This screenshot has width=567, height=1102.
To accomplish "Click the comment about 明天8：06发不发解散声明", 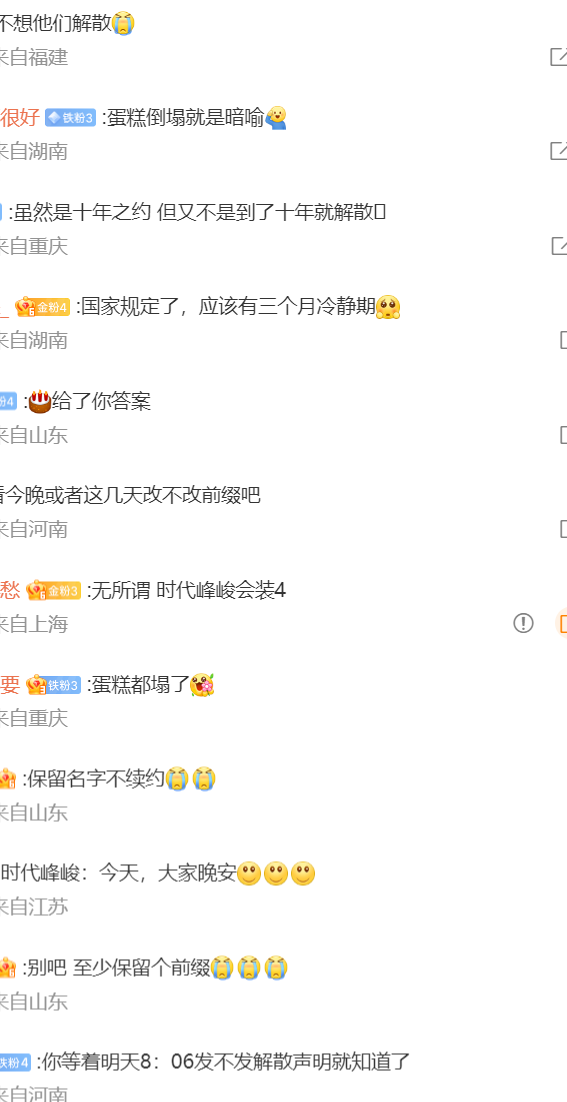I will [223, 1062].
